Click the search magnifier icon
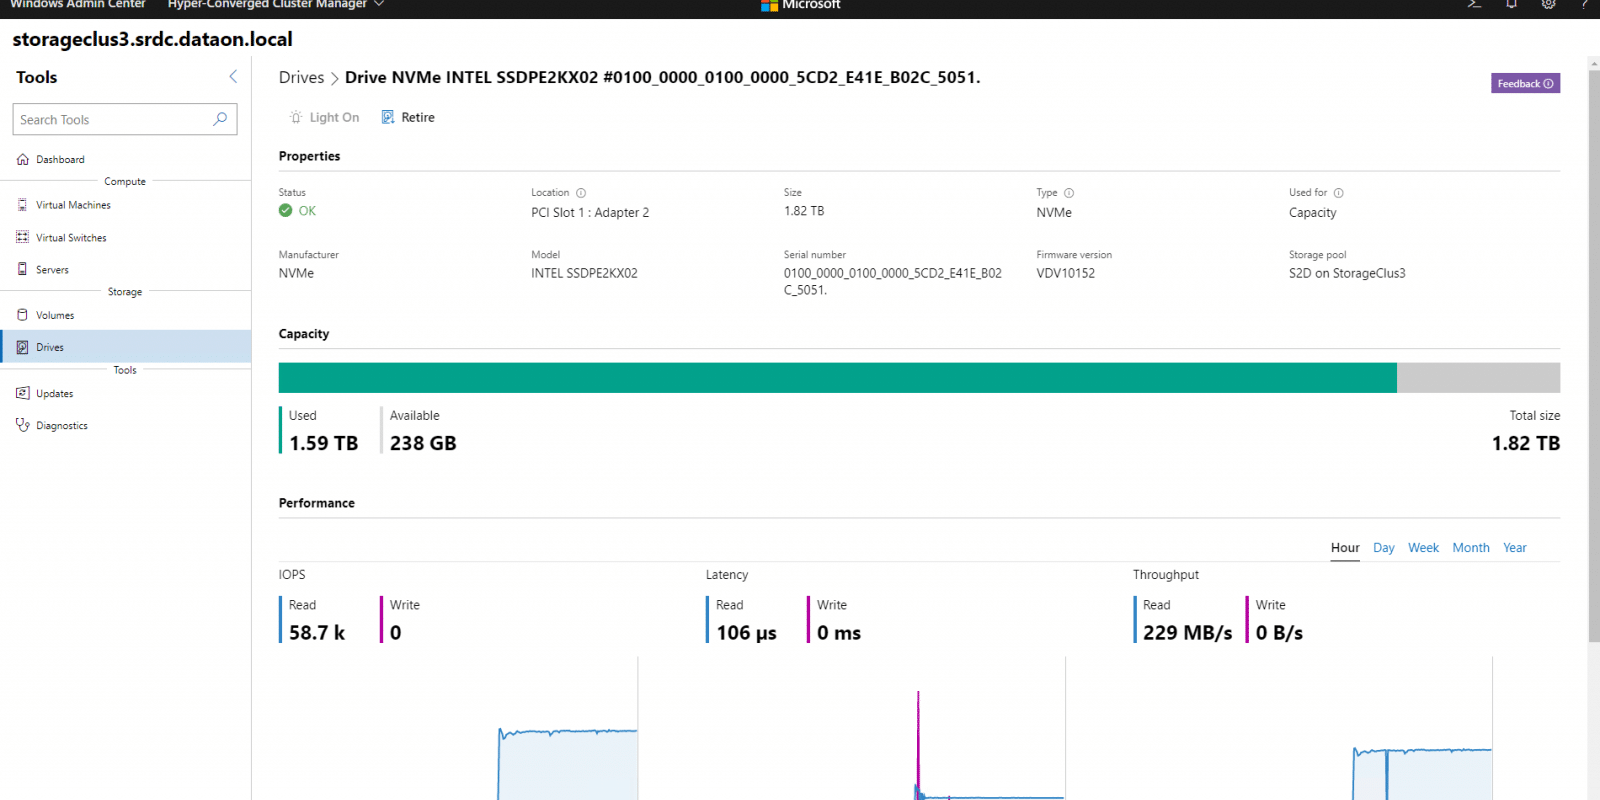Screen dimensions: 1600x800 220,119
